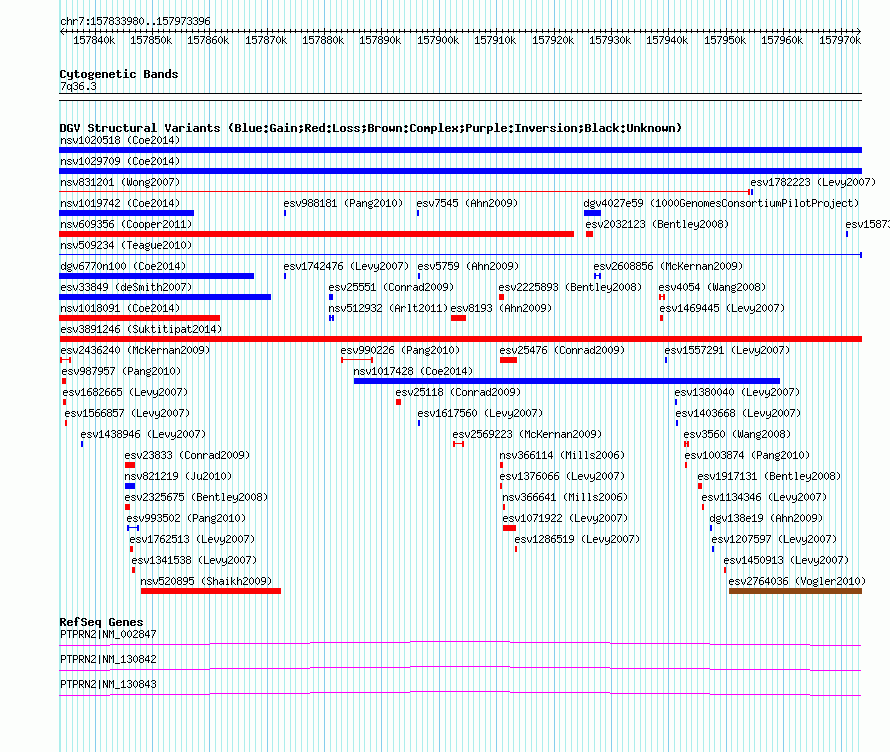The image size is (890, 752).
Task: Click the nsv366641 (Mills2006) label
Action: point(565,497)
